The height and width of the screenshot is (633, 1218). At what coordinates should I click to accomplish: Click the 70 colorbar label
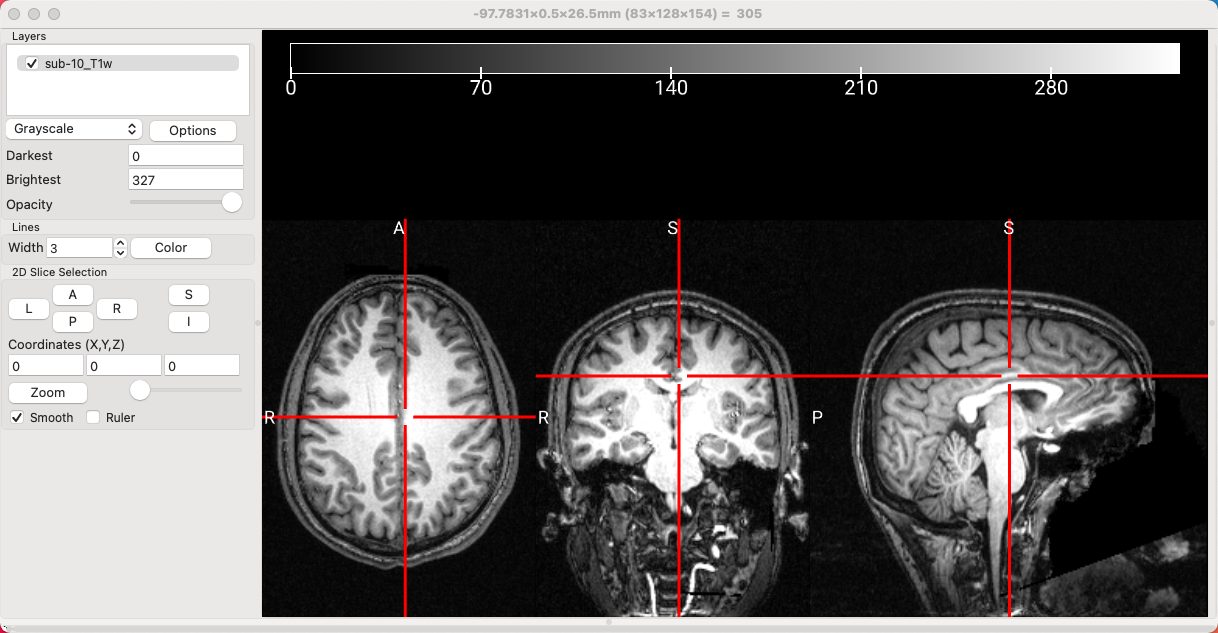[481, 88]
